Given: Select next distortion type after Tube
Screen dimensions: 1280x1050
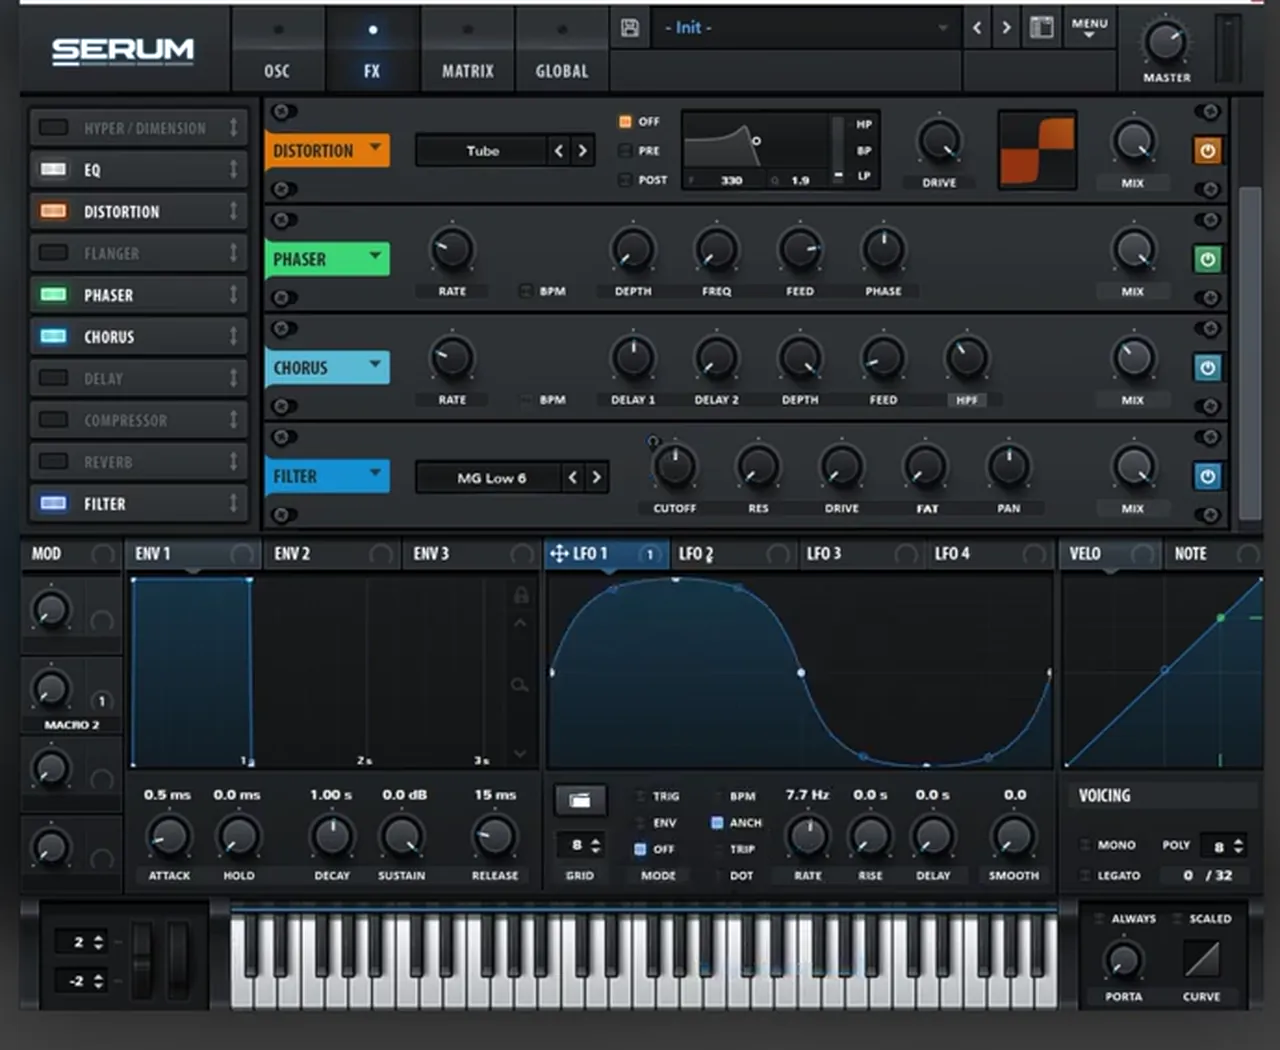Looking at the screenshot, I should point(582,151).
